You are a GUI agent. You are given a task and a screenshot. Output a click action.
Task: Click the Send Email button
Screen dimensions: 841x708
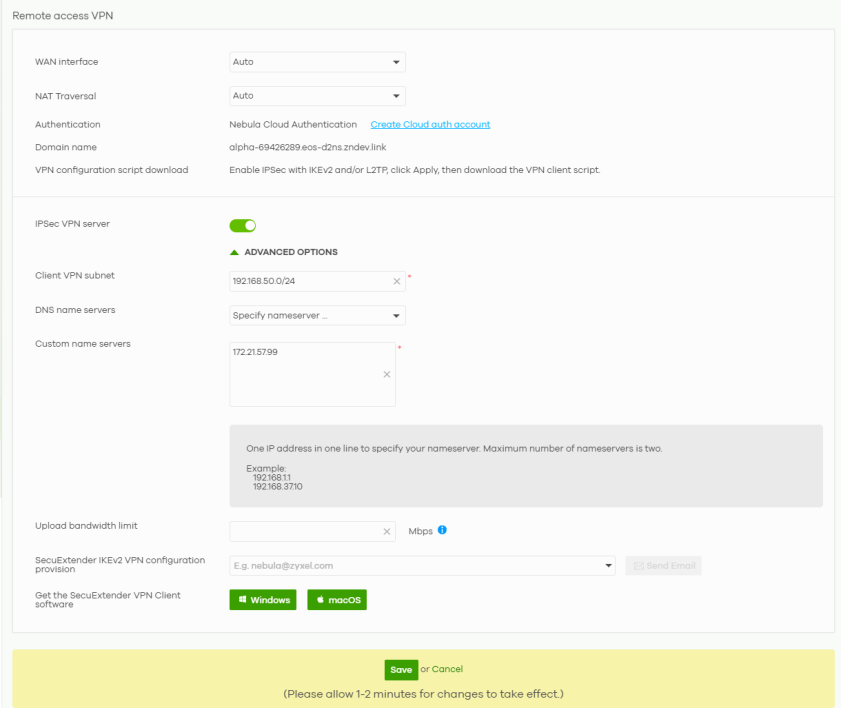pos(663,566)
